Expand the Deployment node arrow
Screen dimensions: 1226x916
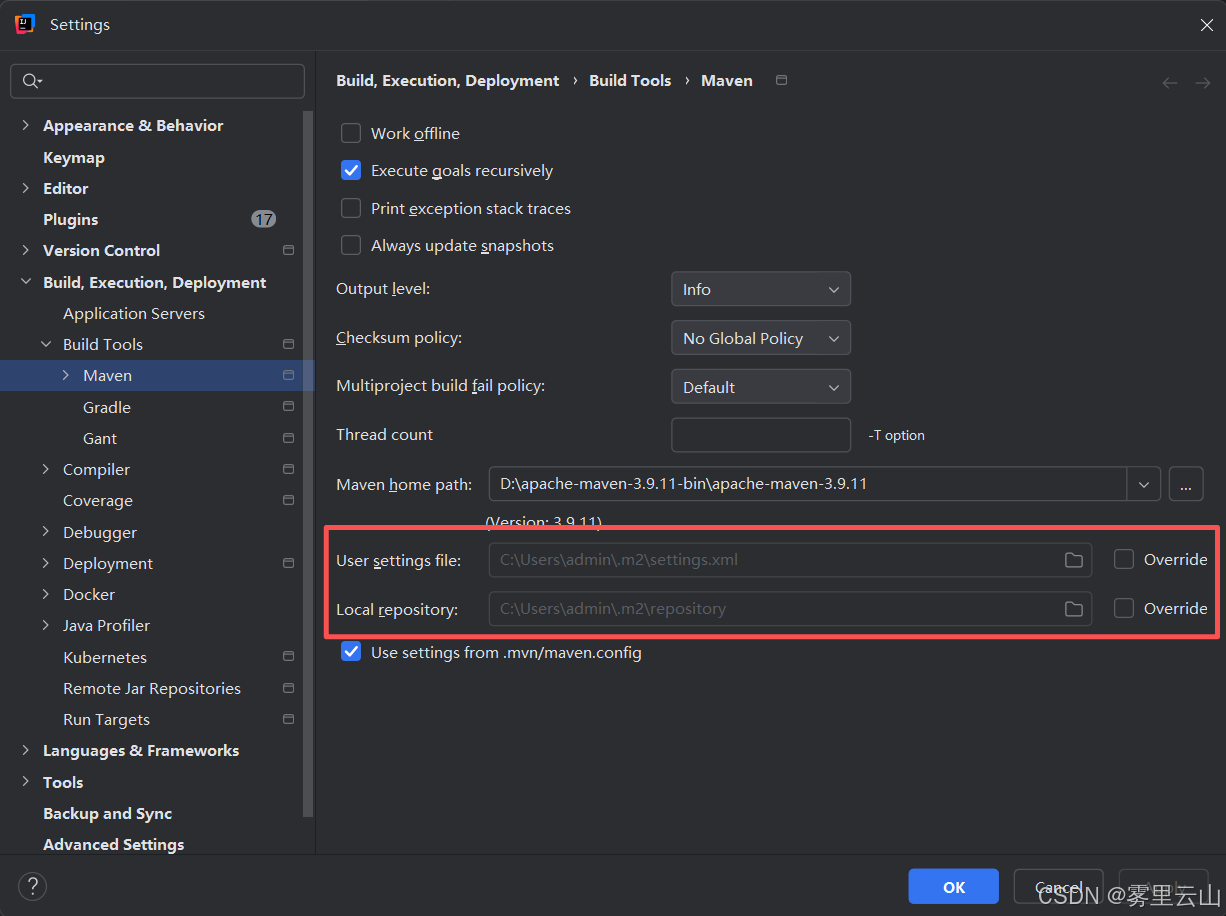[46, 563]
